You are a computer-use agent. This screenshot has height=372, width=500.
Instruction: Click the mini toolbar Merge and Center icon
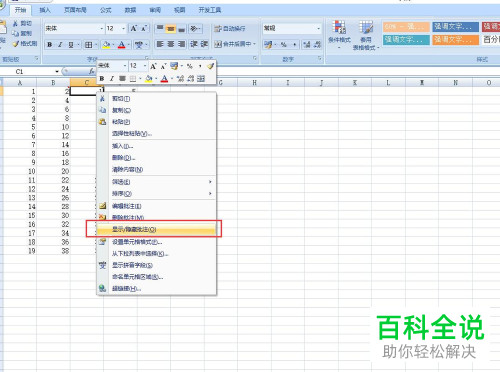click(201, 79)
